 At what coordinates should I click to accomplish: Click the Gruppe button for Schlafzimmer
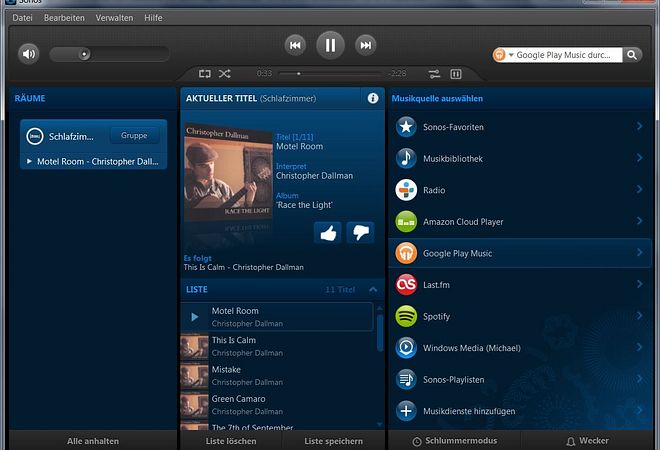coord(134,136)
